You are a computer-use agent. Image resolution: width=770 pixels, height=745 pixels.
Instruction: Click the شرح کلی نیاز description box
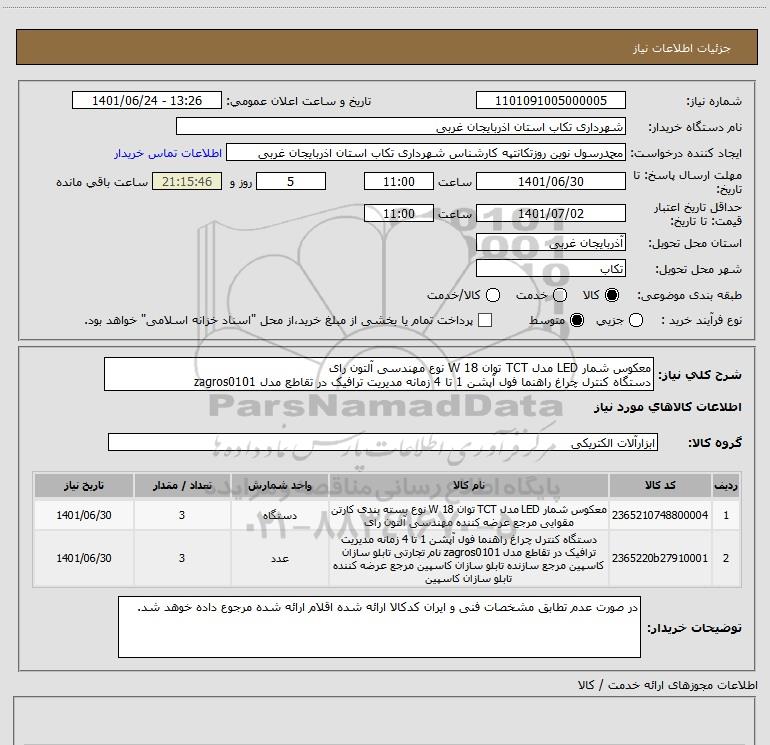379,374
